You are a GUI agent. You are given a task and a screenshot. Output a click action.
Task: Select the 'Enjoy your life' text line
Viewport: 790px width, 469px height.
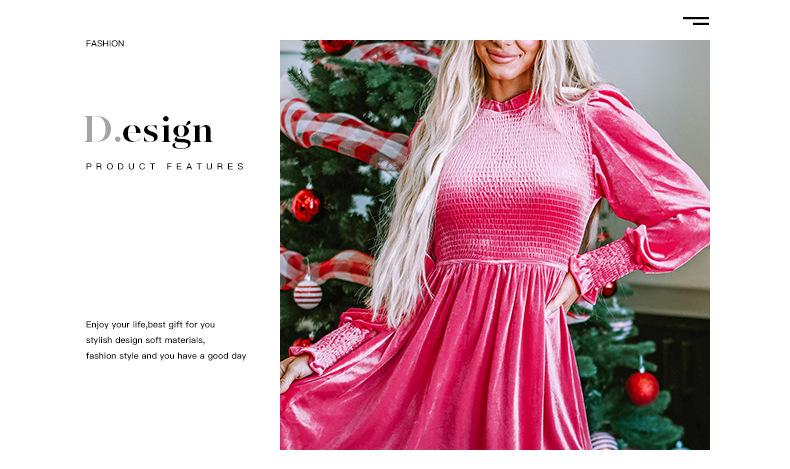(x=150, y=324)
